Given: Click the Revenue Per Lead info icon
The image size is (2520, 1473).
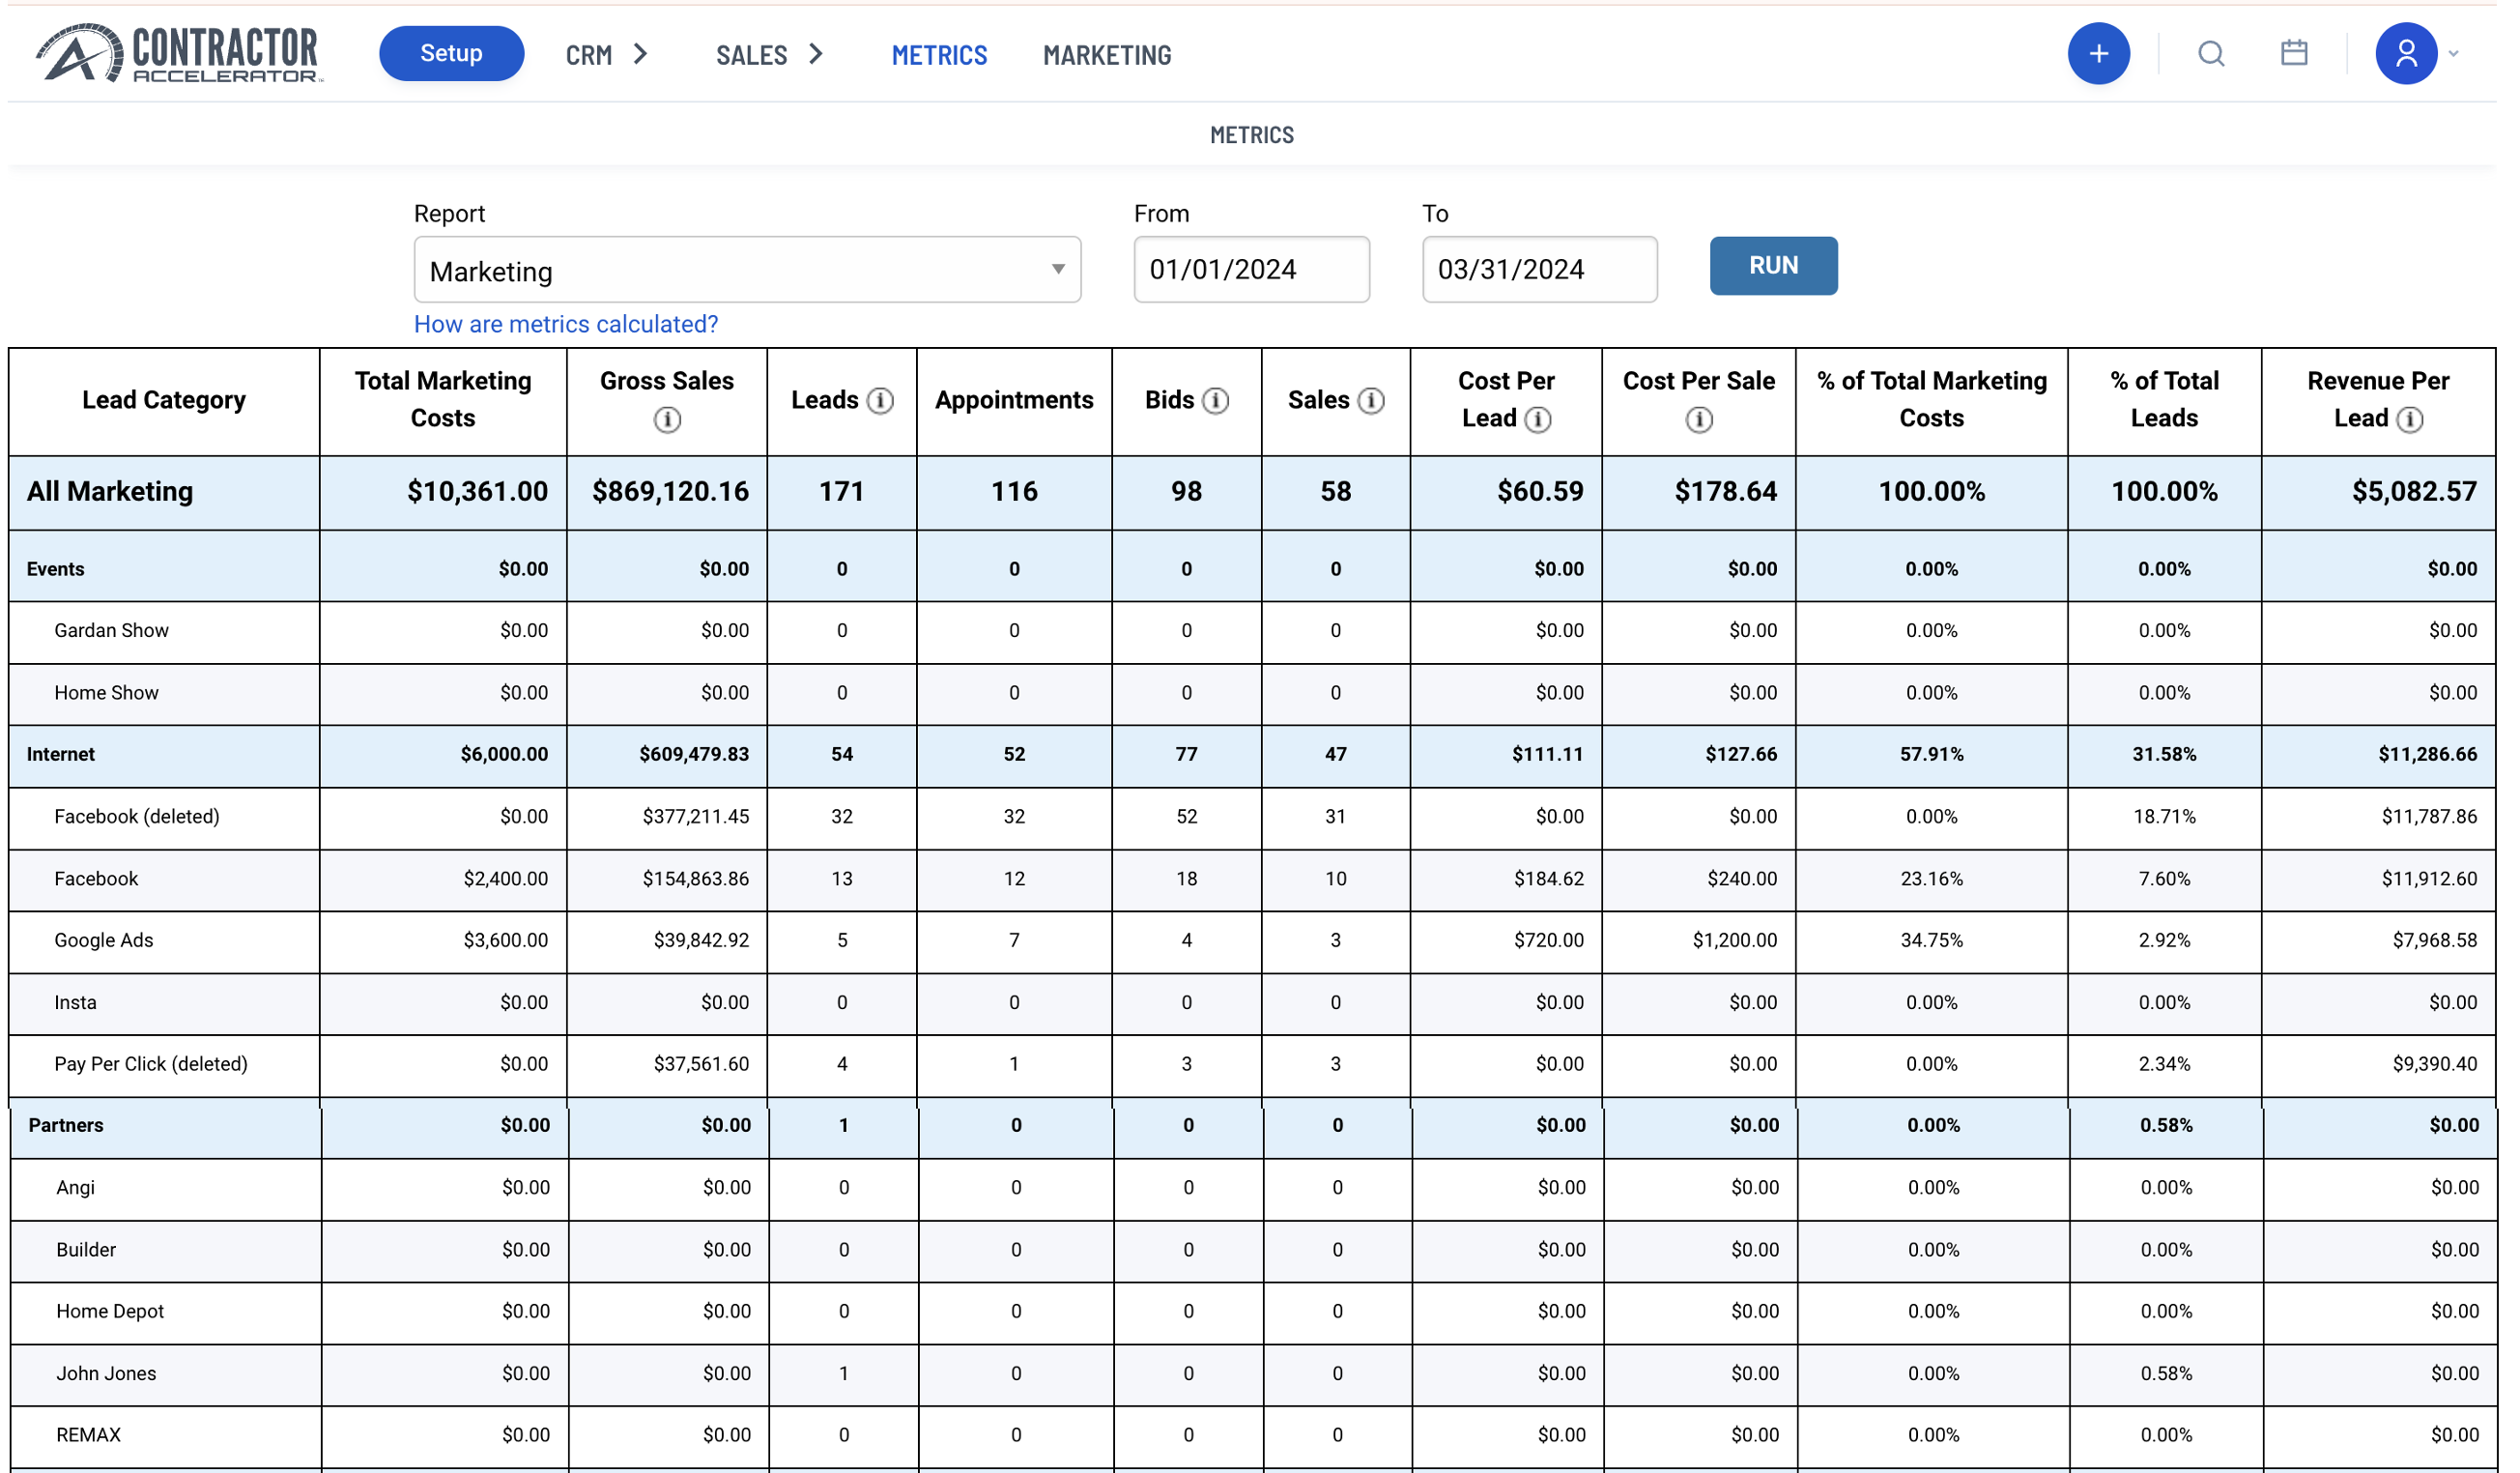Looking at the screenshot, I should point(2410,419).
